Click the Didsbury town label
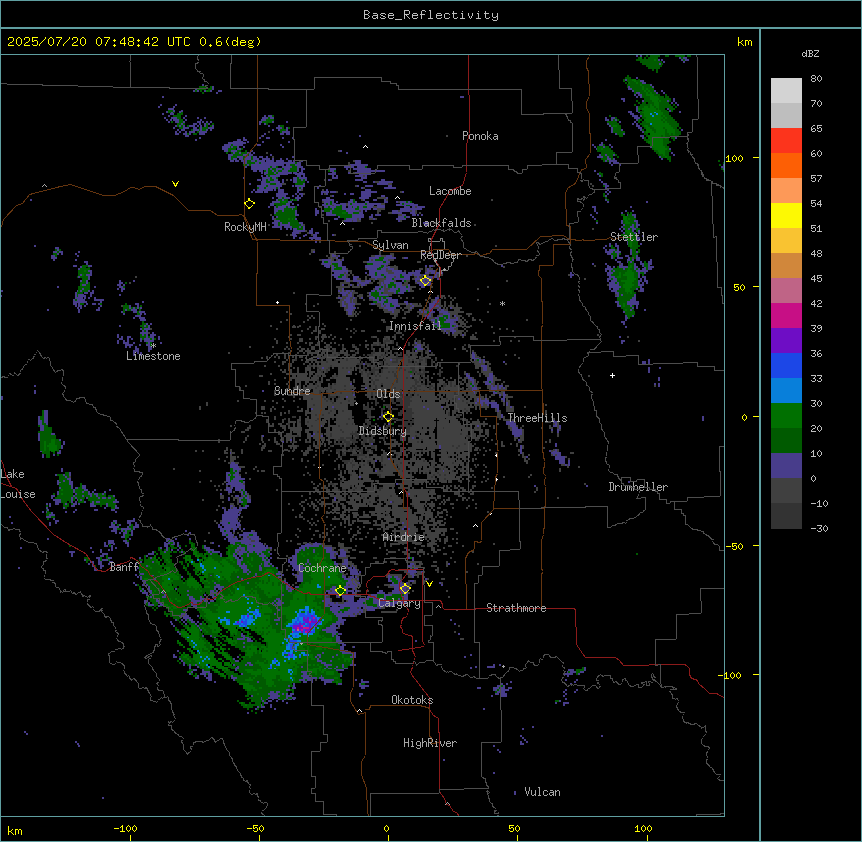Viewport: 862px width, 842px height. point(383,431)
